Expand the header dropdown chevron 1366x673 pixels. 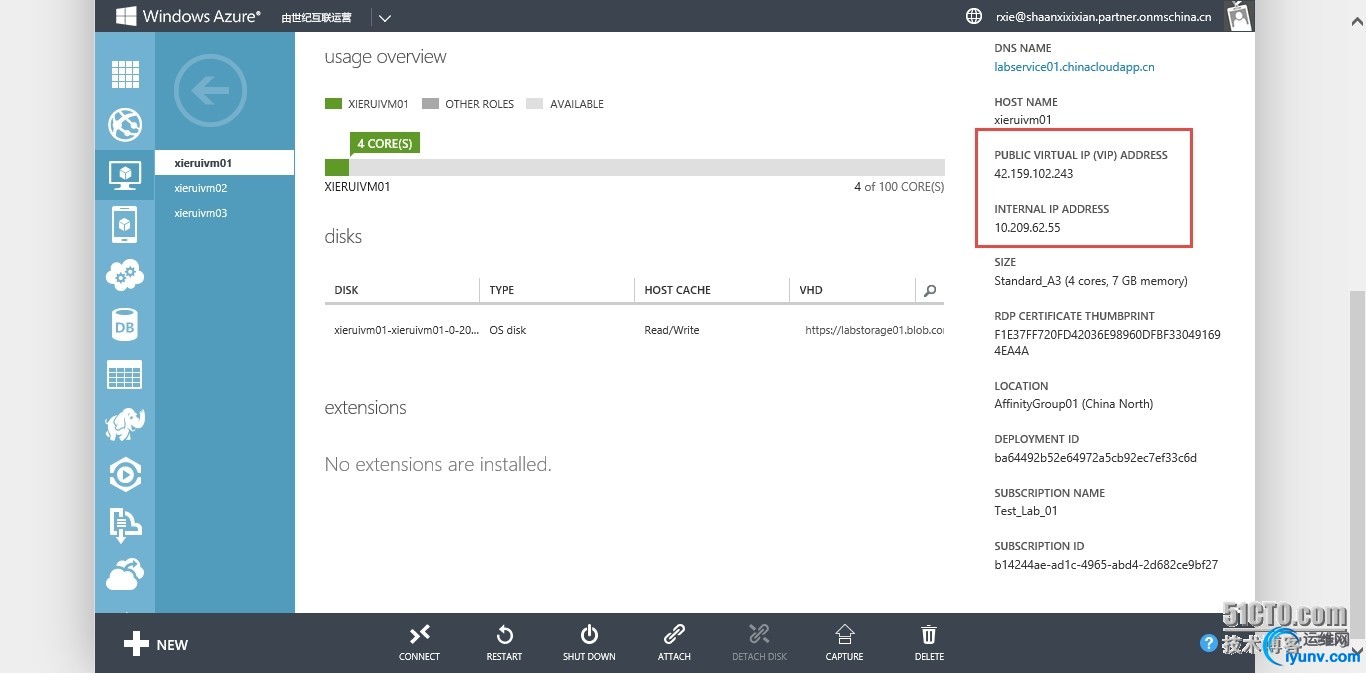click(x=385, y=17)
